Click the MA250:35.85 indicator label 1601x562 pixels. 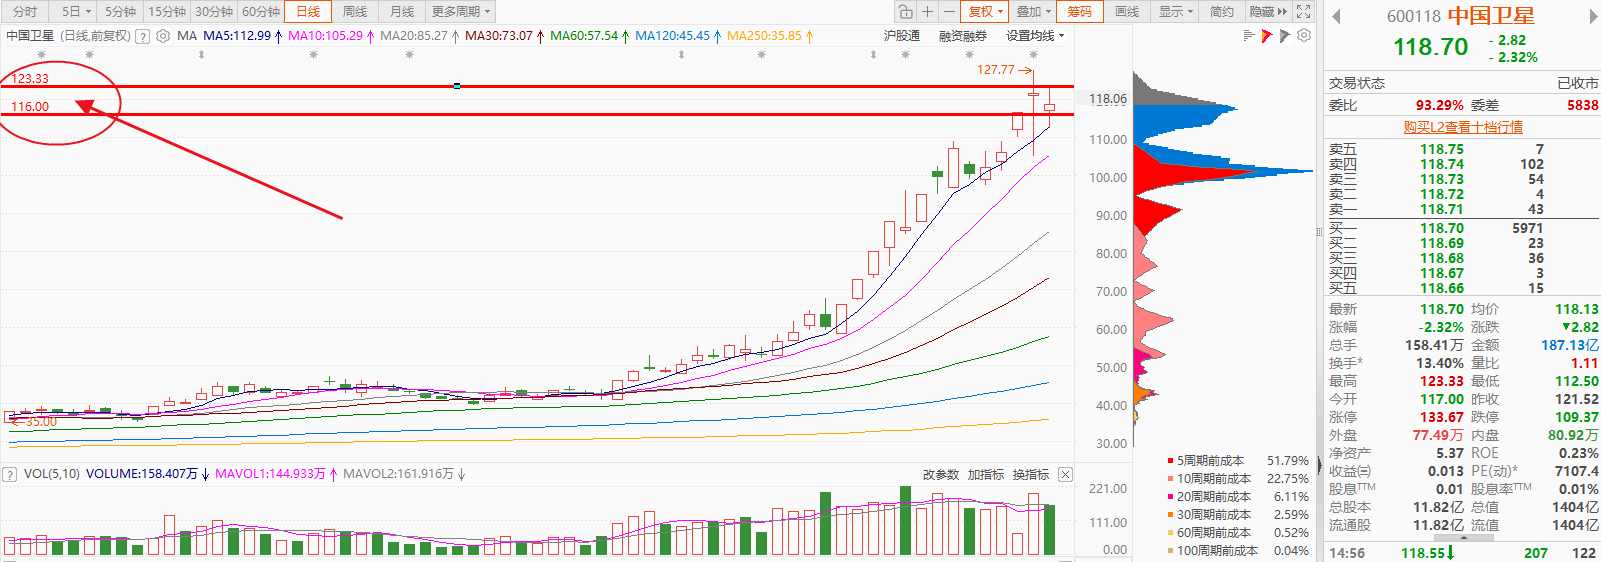pyautogui.click(x=764, y=36)
